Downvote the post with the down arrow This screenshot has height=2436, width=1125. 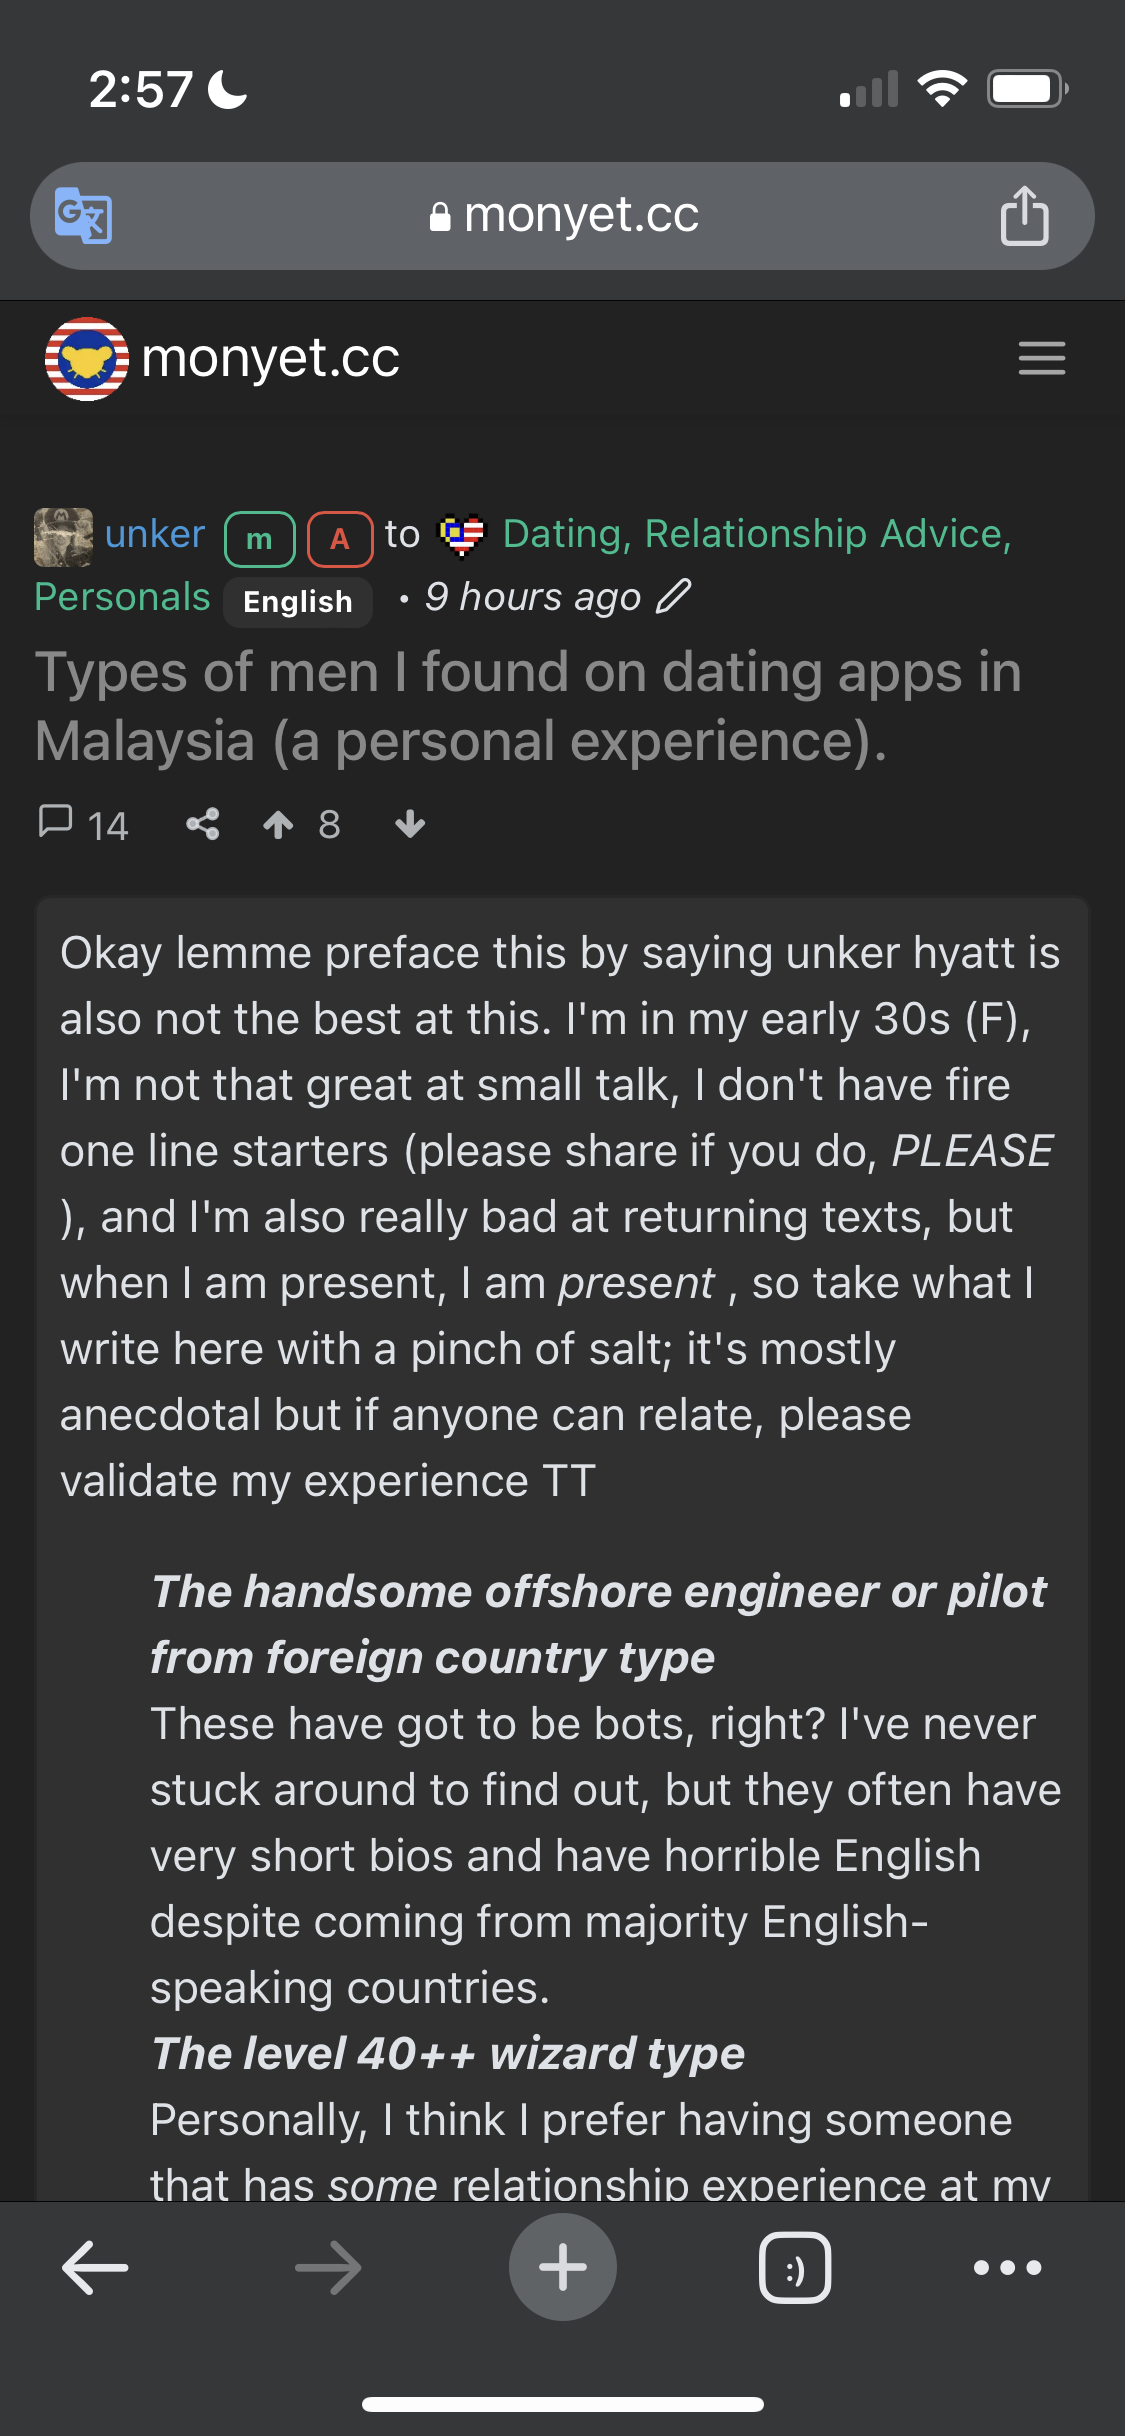[x=410, y=823]
